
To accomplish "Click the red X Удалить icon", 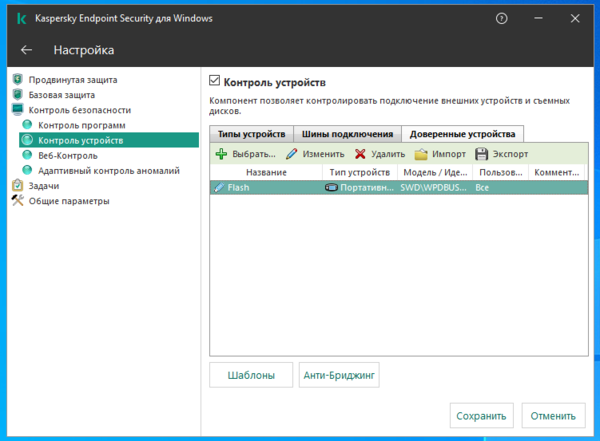I will [x=360, y=154].
